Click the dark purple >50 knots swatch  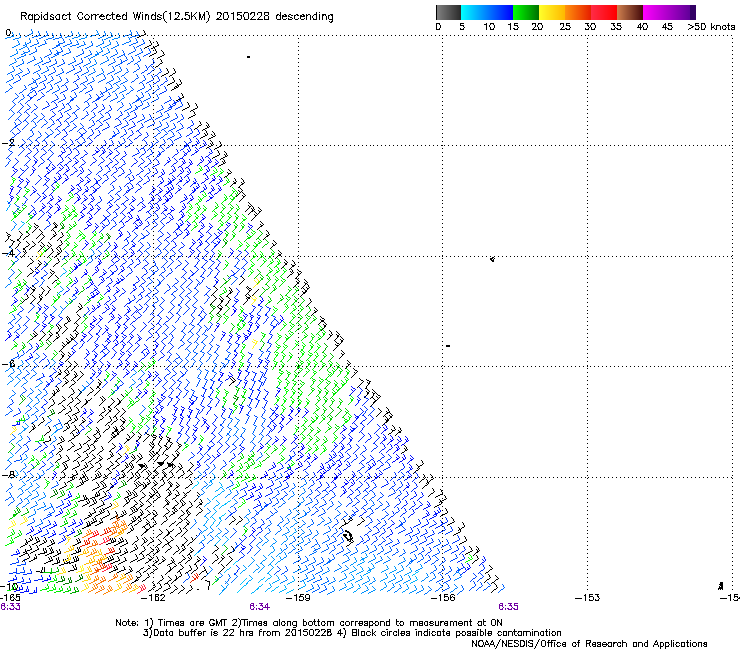[x=693, y=12]
